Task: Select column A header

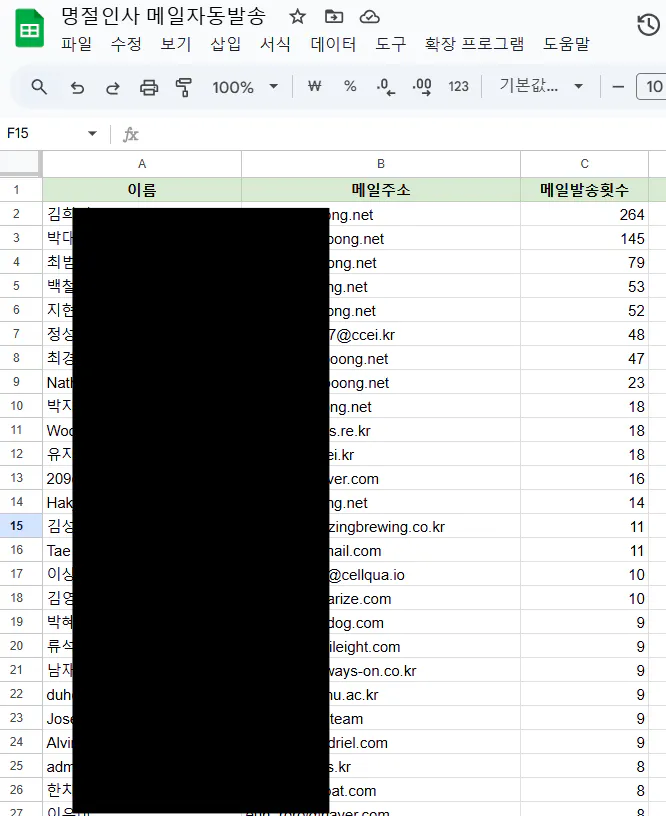Action: pos(142,164)
